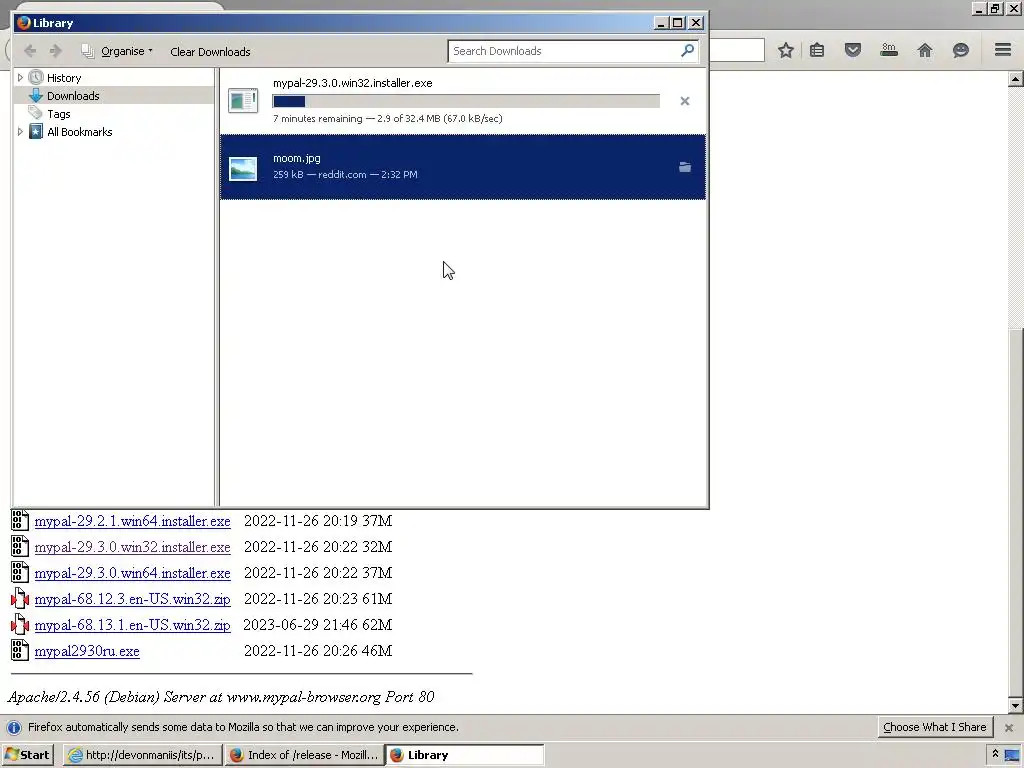This screenshot has height=768, width=1024.
Task: Dismiss the Firefox data notification bar
Action: pos(1008,727)
